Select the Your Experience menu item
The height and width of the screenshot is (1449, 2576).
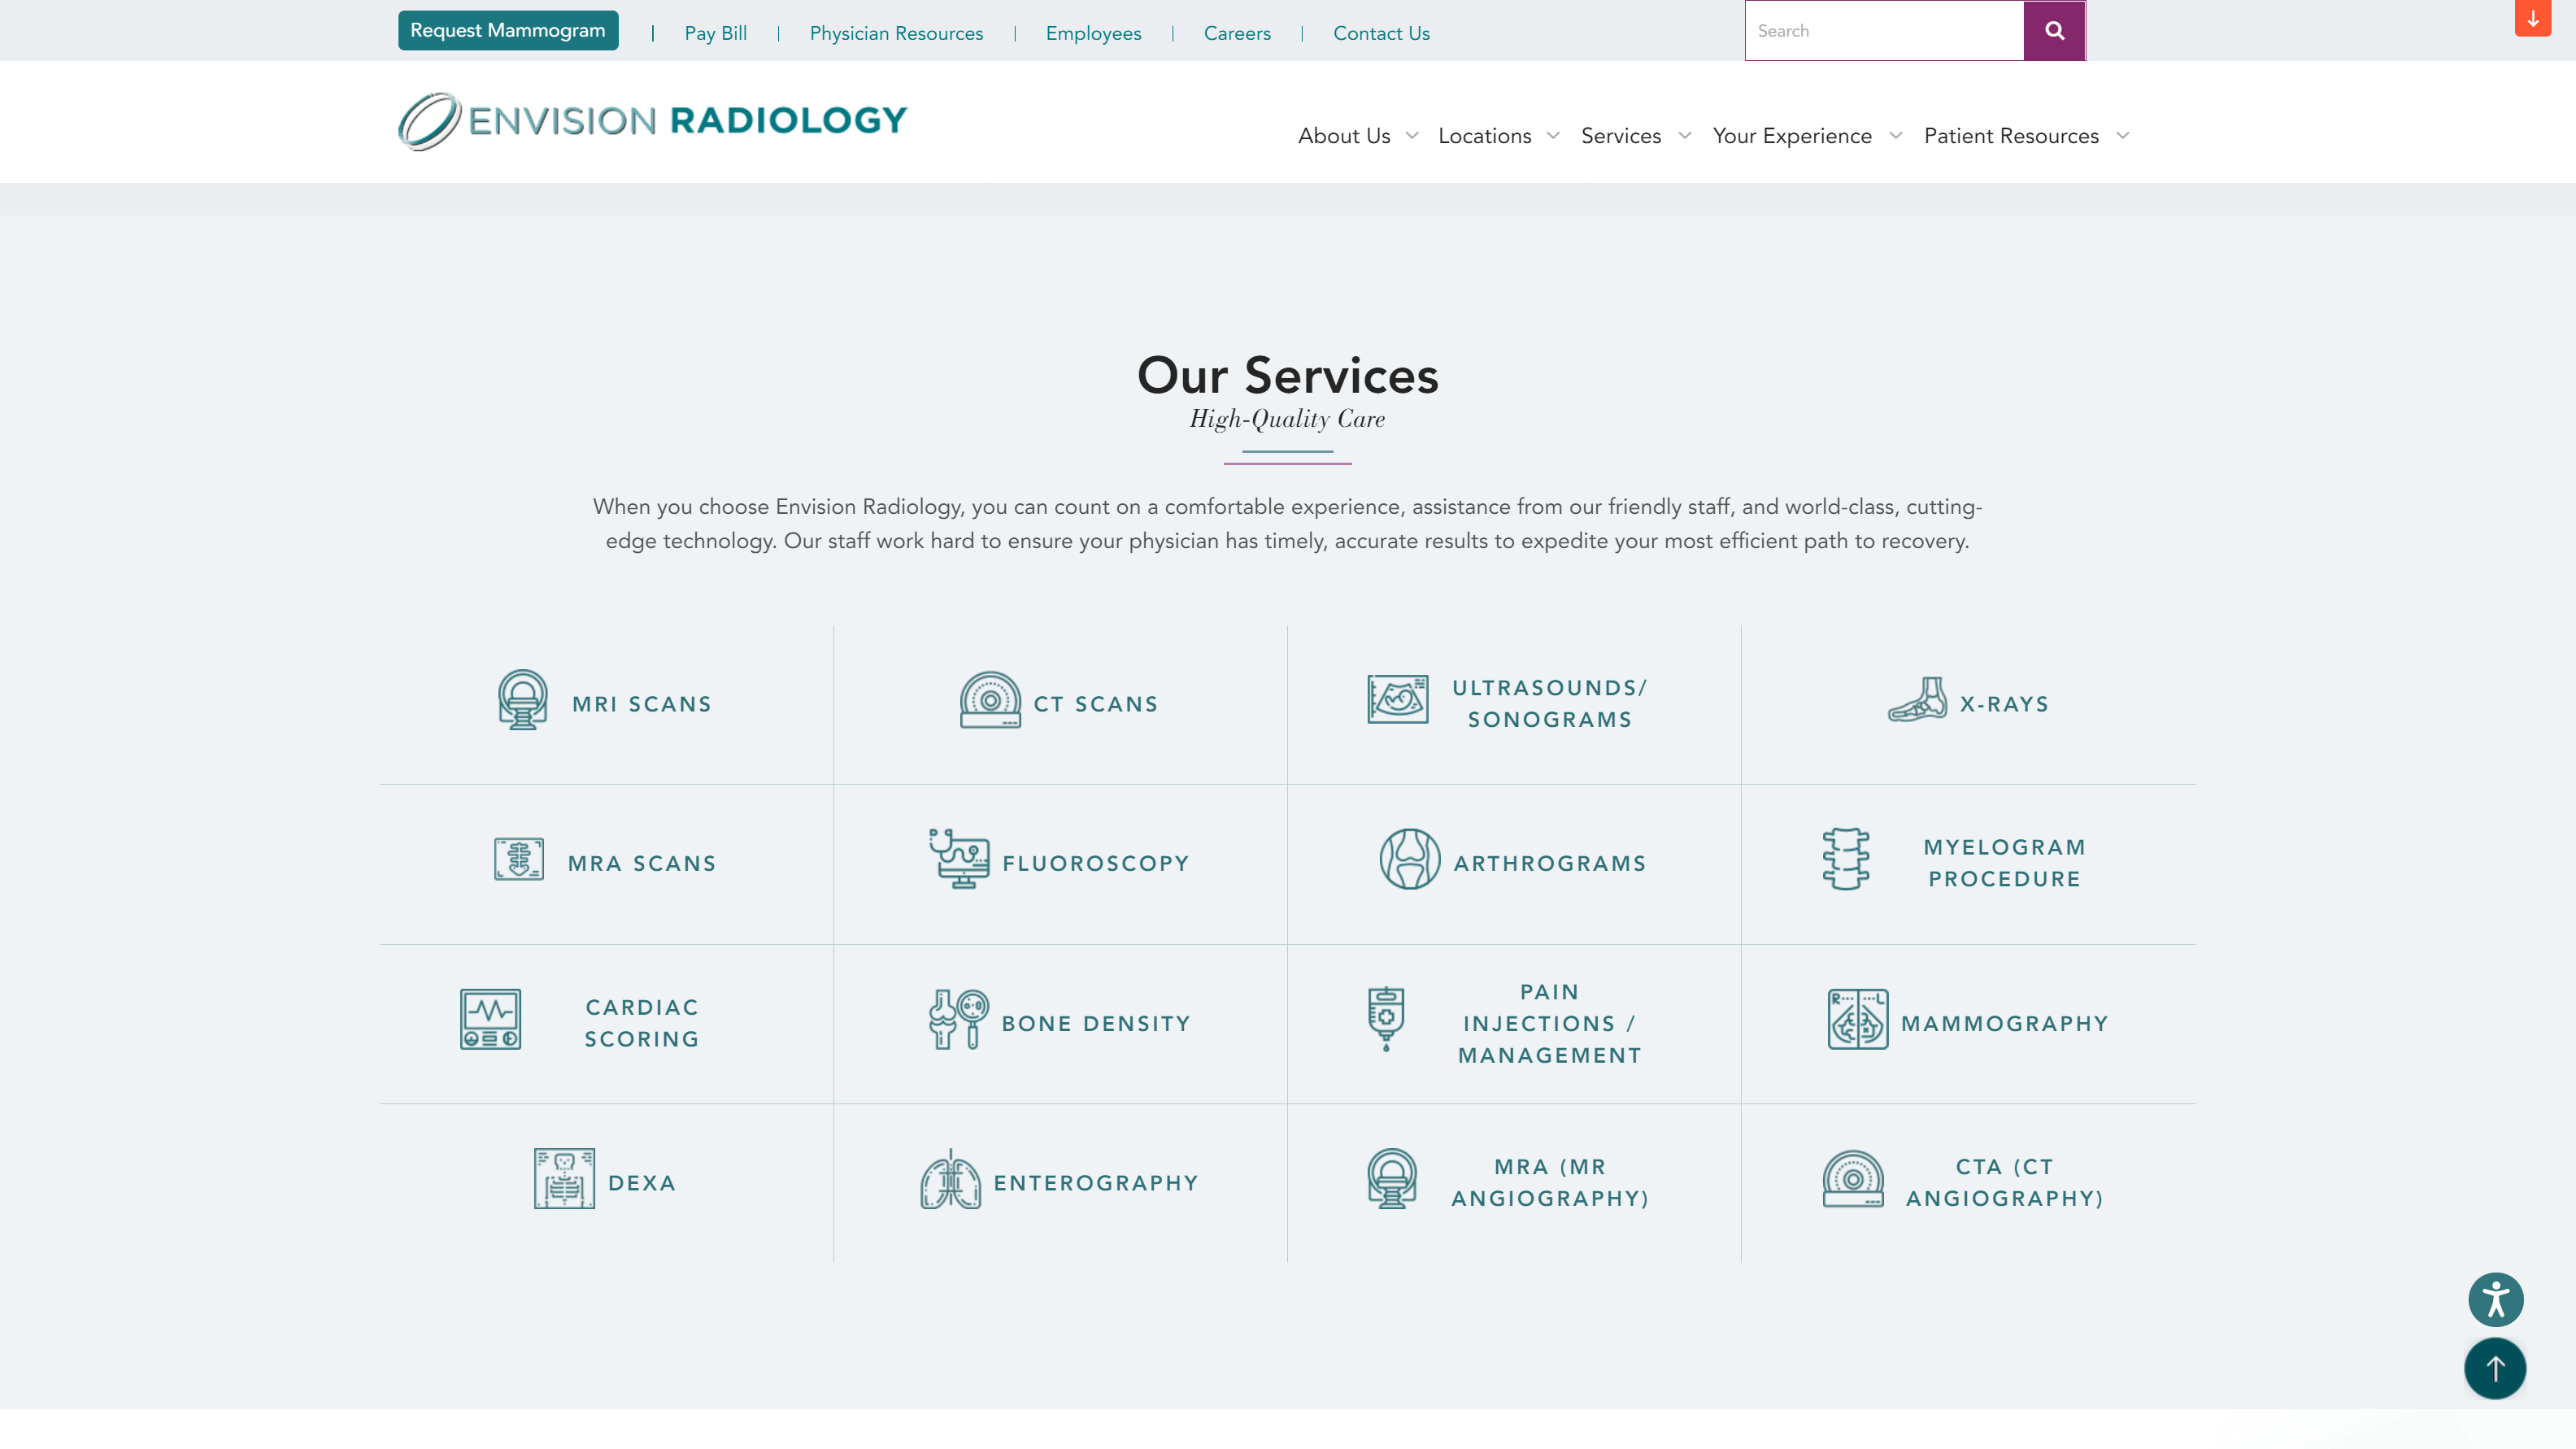coord(1792,137)
